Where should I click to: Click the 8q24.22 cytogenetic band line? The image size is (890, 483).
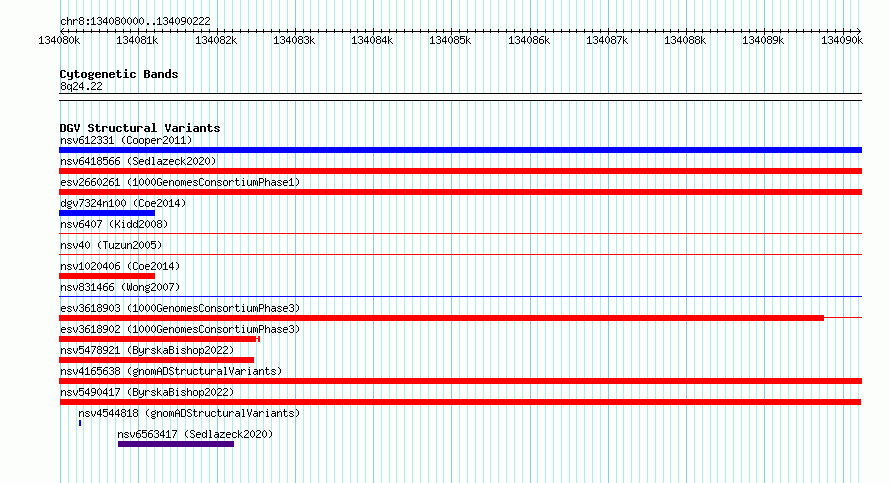(460, 97)
